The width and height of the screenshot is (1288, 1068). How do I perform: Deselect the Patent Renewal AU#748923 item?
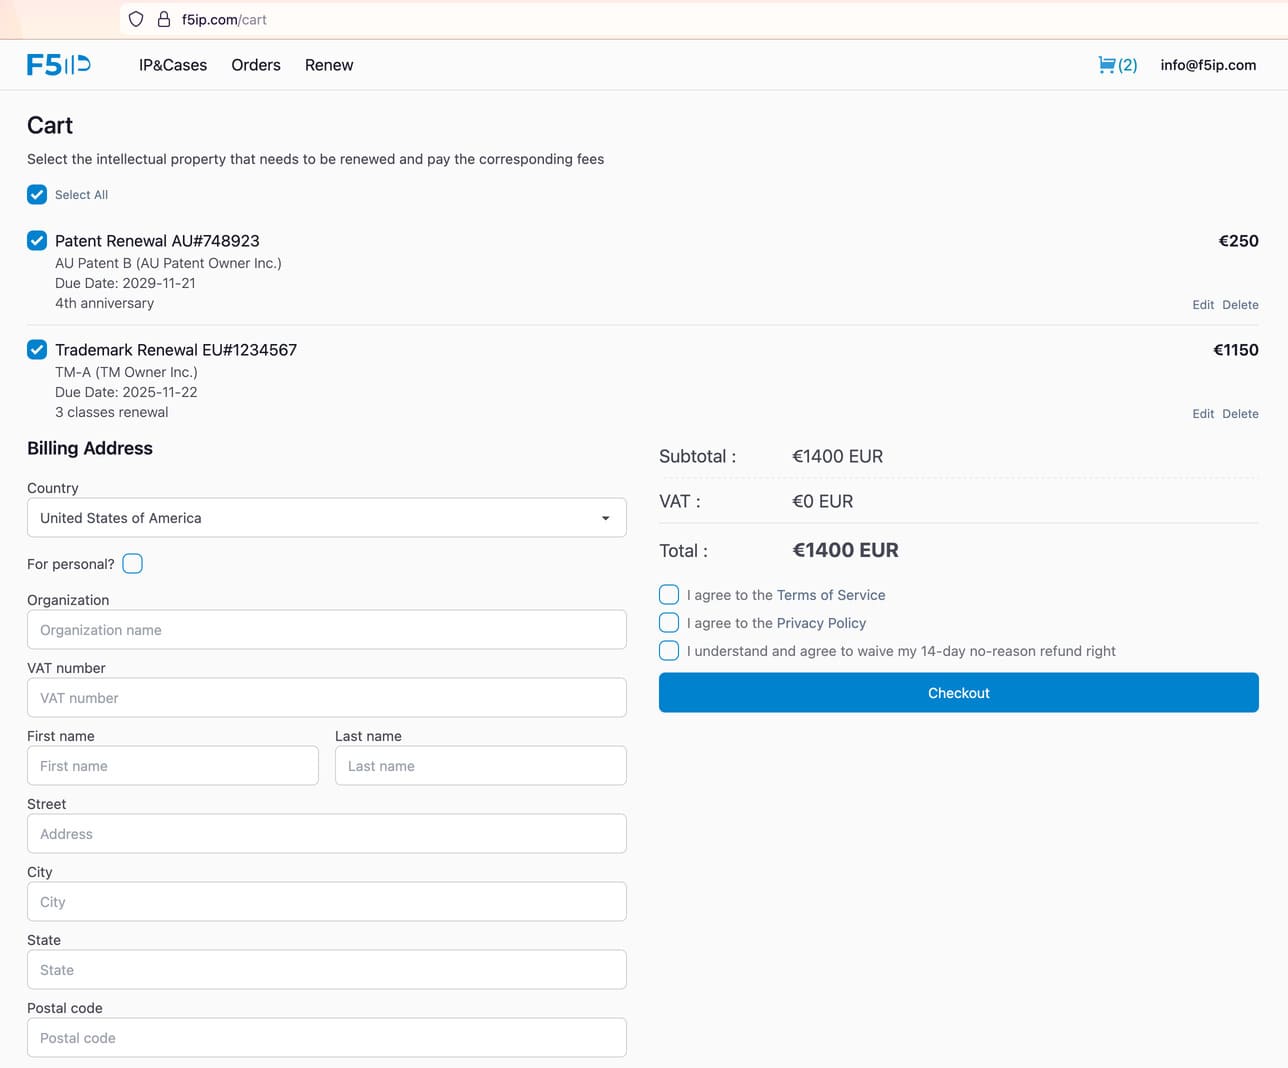pos(37,240)
